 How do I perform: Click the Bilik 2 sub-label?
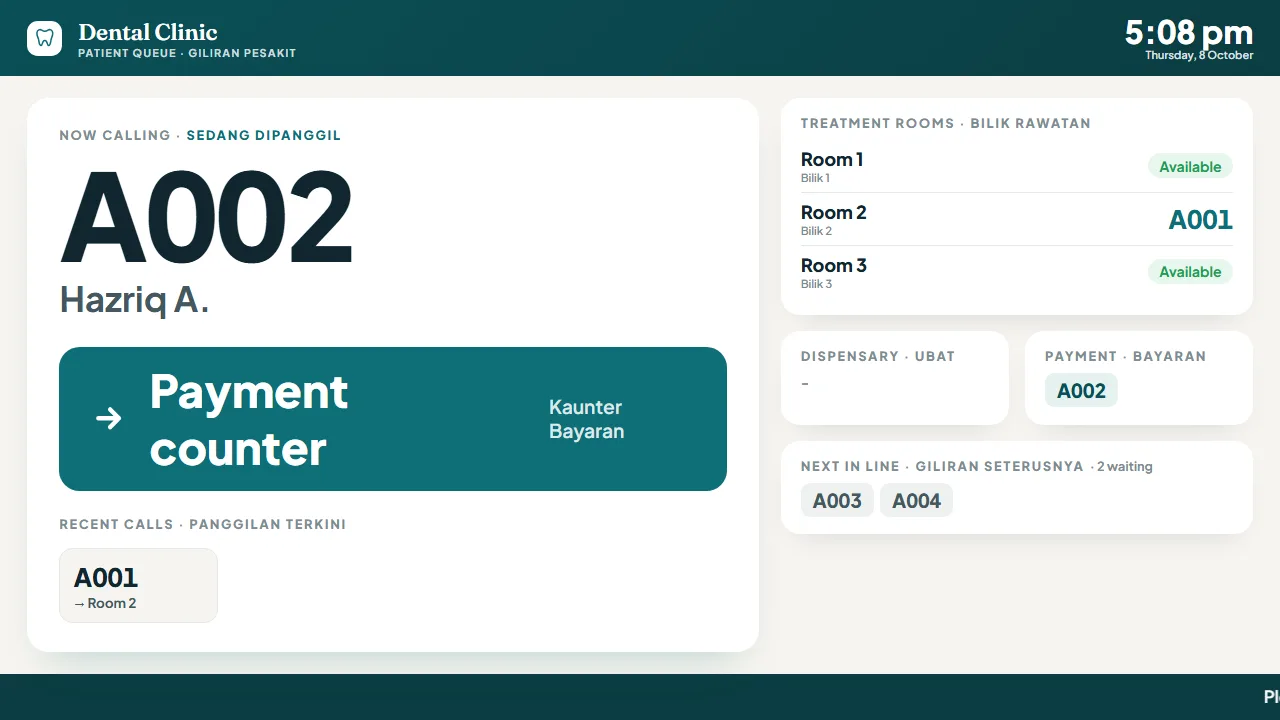[x=816, y=231]
